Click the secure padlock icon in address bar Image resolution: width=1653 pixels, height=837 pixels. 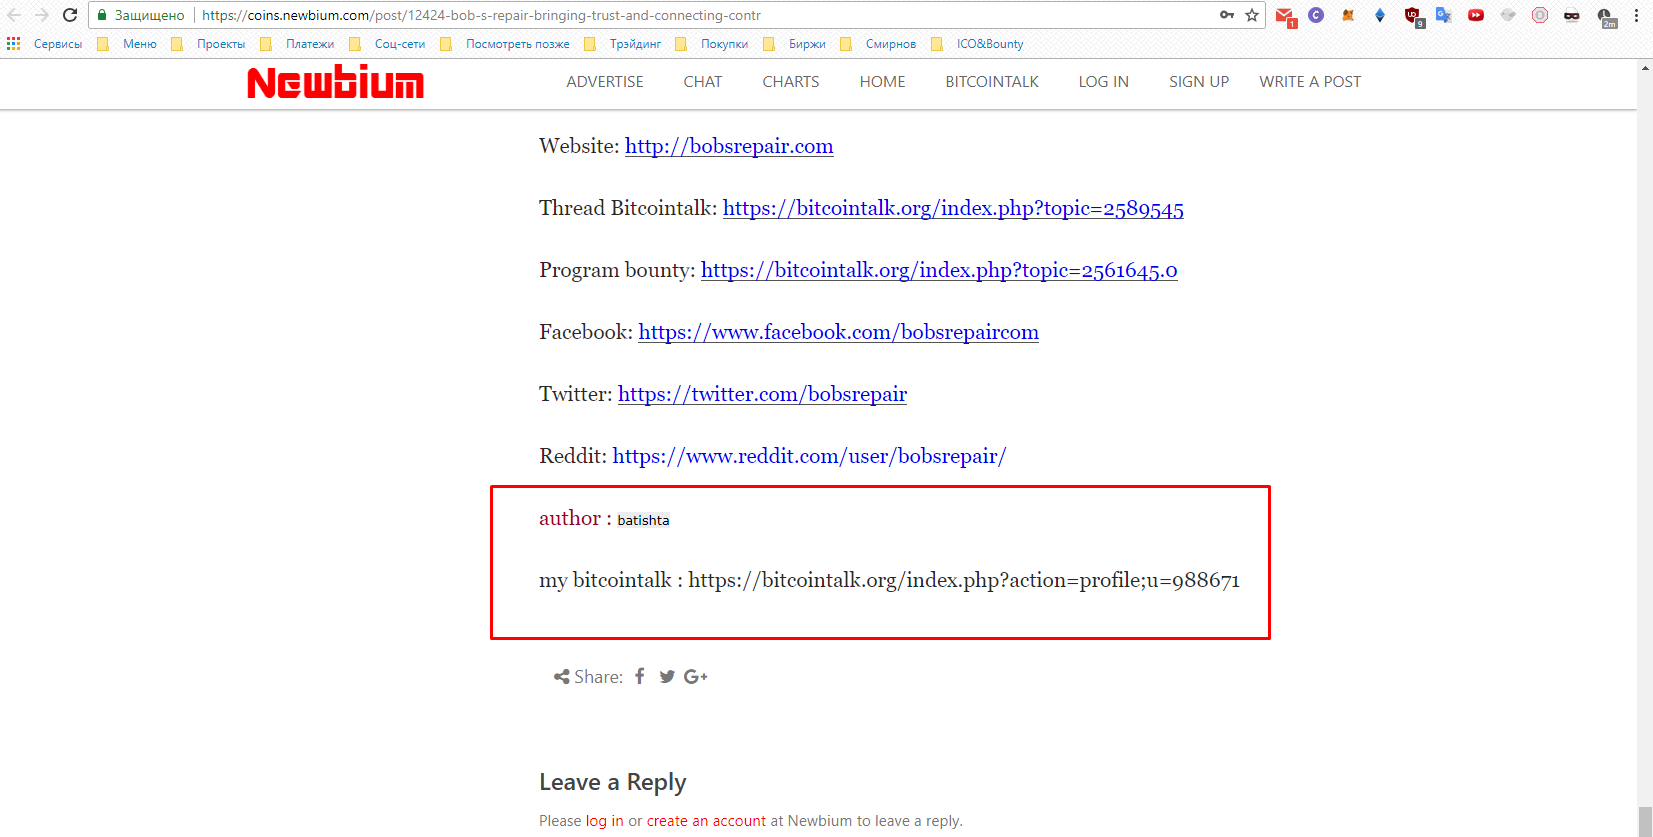point(102,15)
